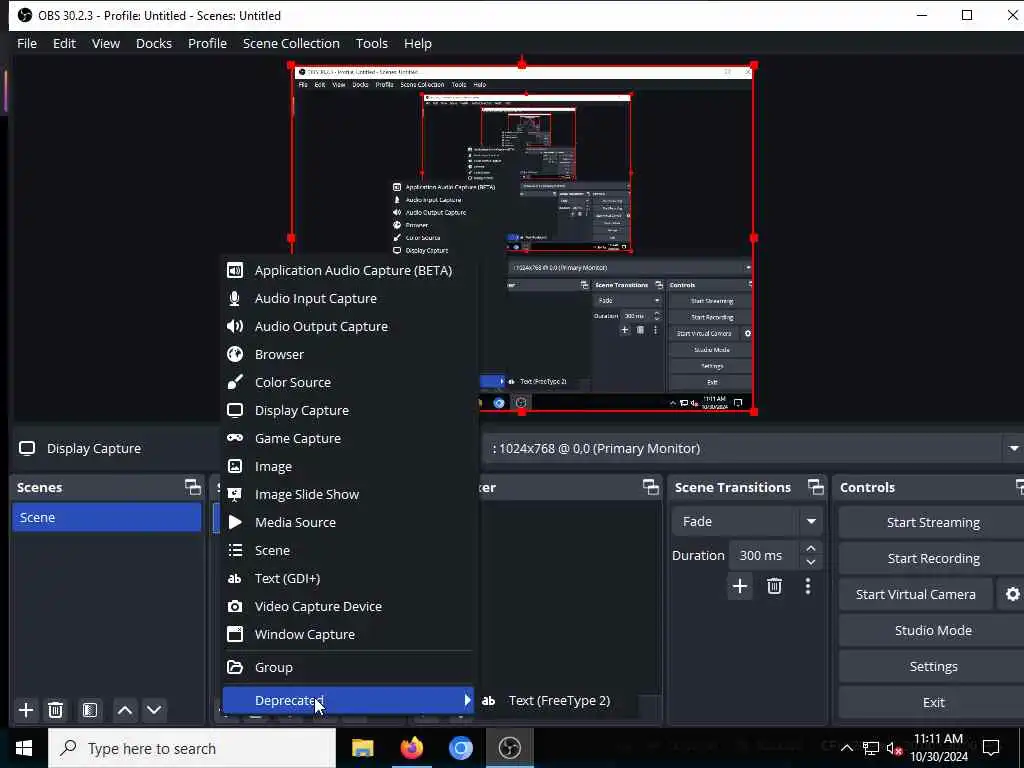The width and height of the screenshot is (1024, 768).
Task: Open the Edit menu
Action: click(x=64, y=43)
